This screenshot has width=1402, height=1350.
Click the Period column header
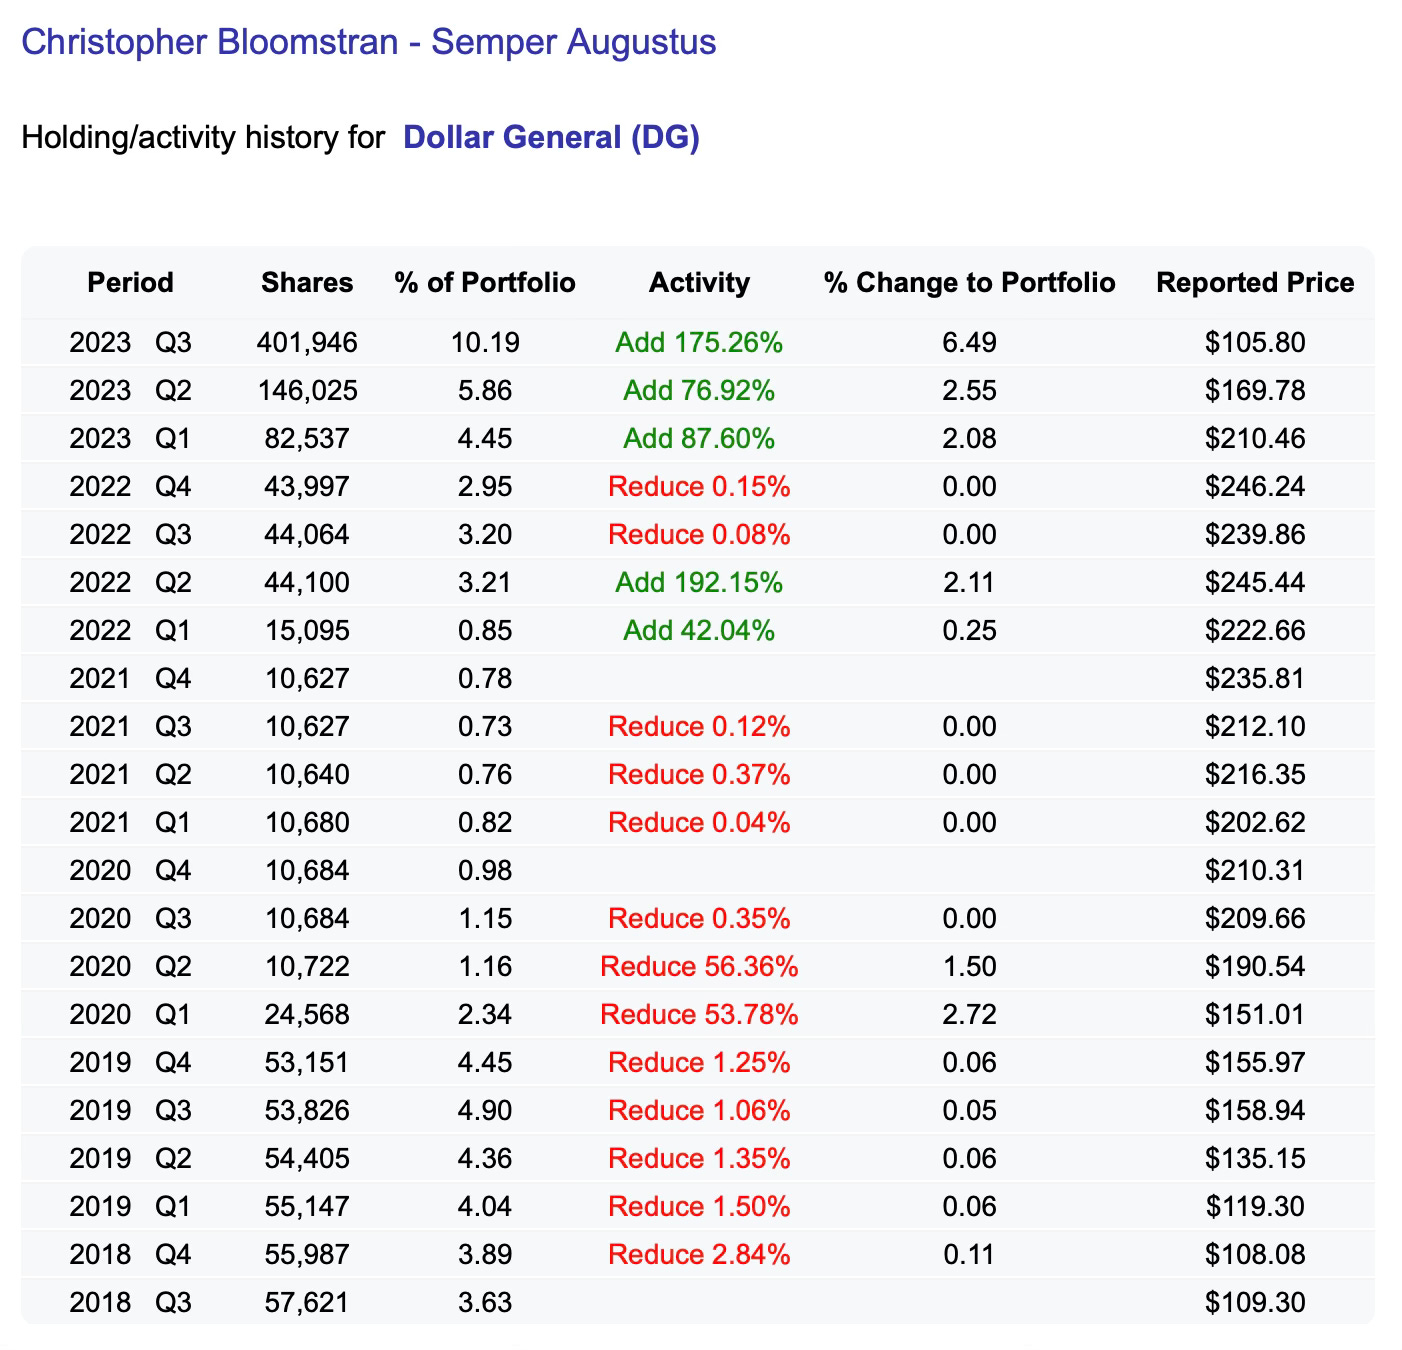pos(130,283)
